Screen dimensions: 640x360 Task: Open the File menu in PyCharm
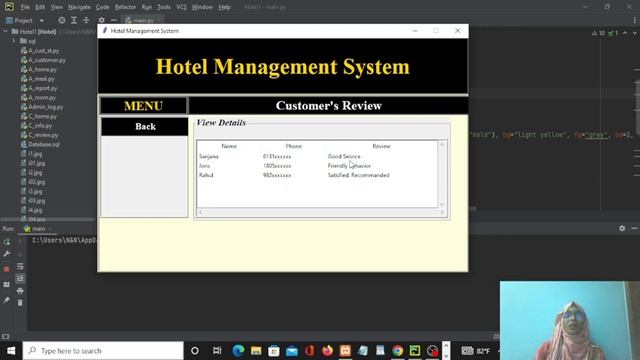tap(25, 7)
